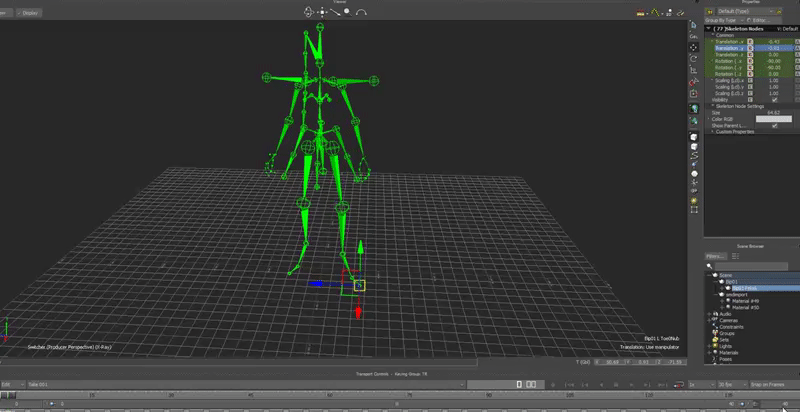This screenshot has height=412, width=800.
Task: Activate the Translate tool in side toolbar
Action: click(x=694, y=47)
